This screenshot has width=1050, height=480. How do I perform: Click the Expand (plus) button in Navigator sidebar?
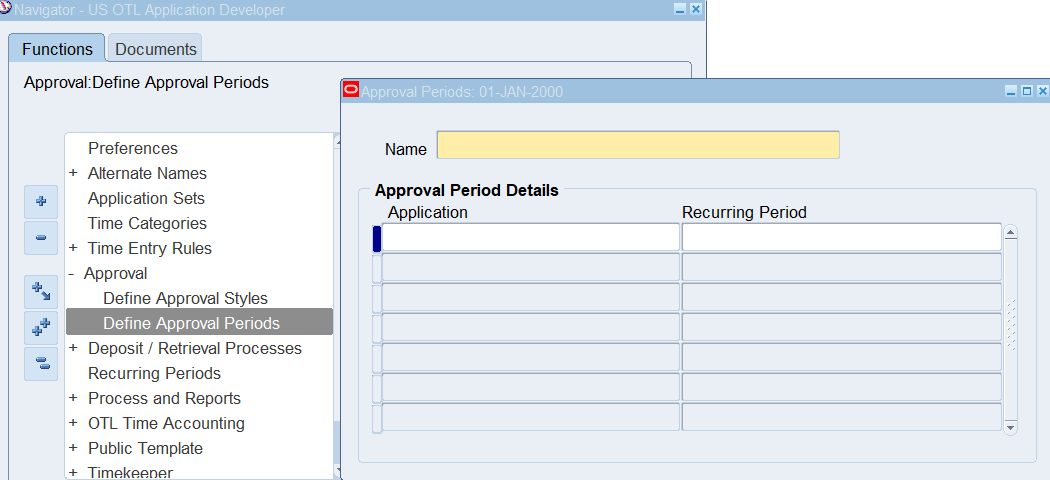tap(41, 201)
